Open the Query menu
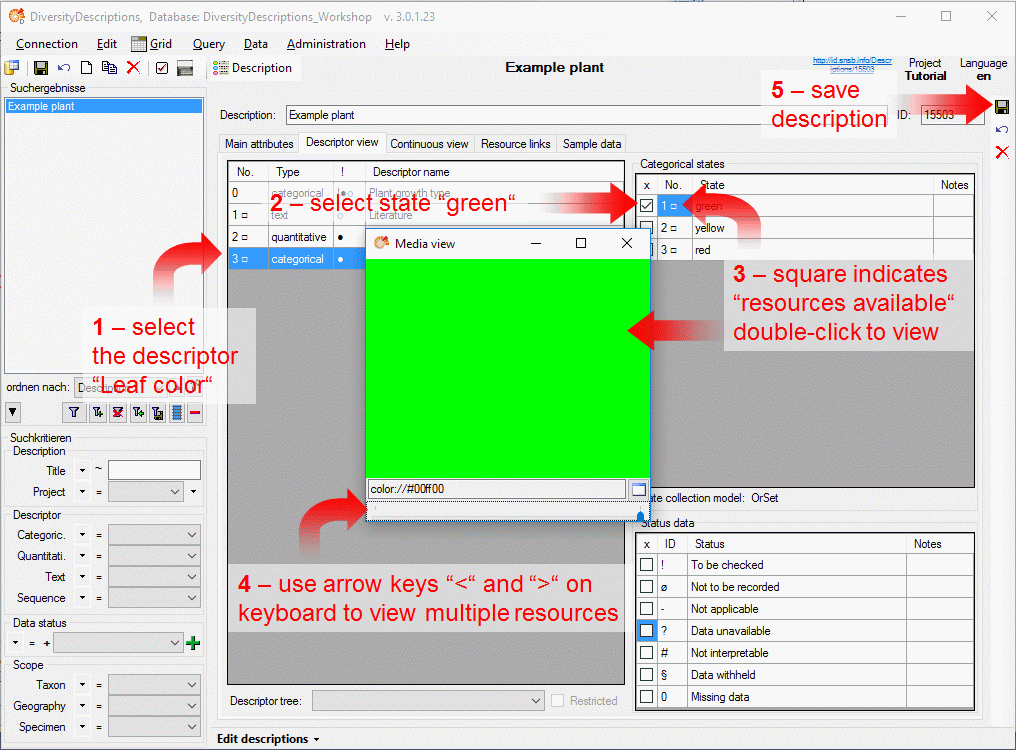The width and height of the screenshot is (1016, 750). coord(209,43)
